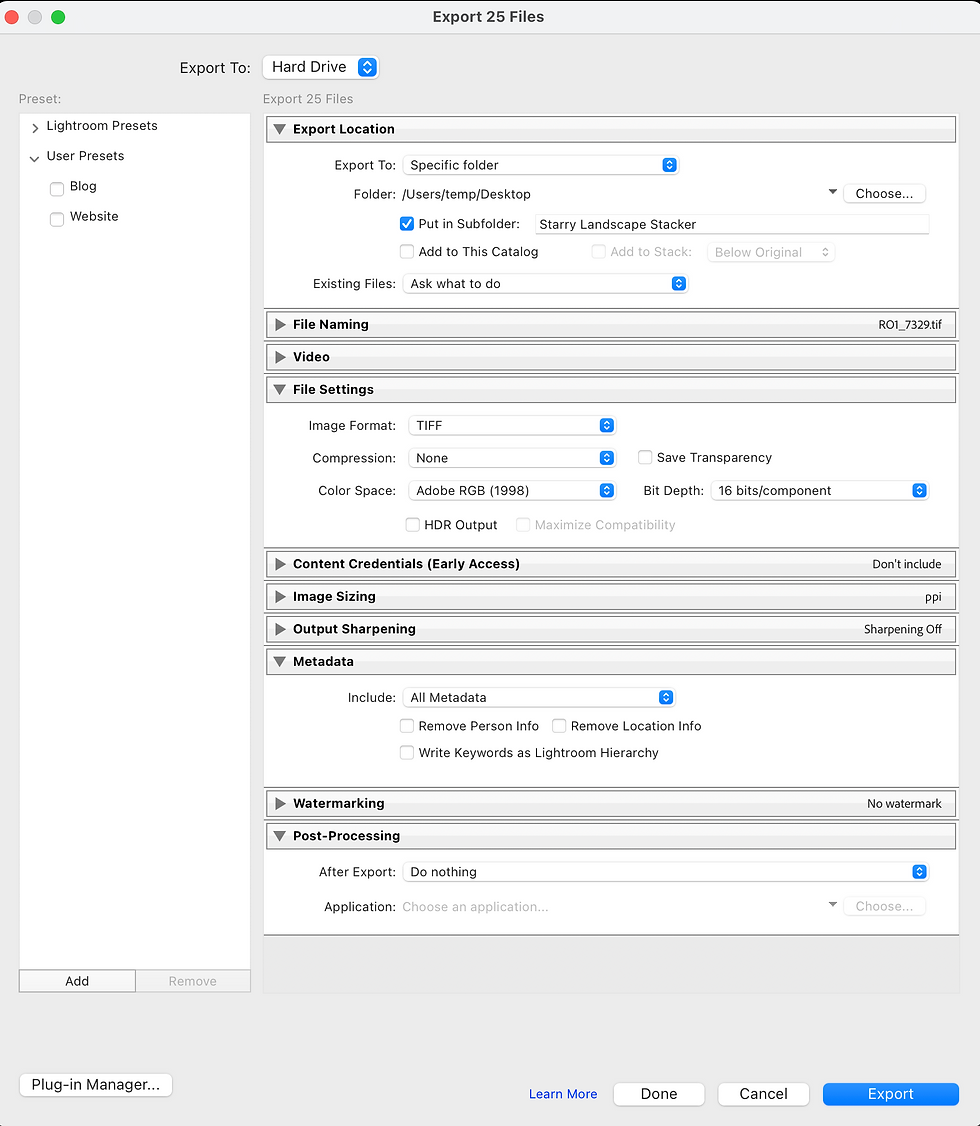Enable Write Keywords as Lightroom Hierarchy
Image resolution: width=980 pixels, height=1126 pixels.
(406, 752)
